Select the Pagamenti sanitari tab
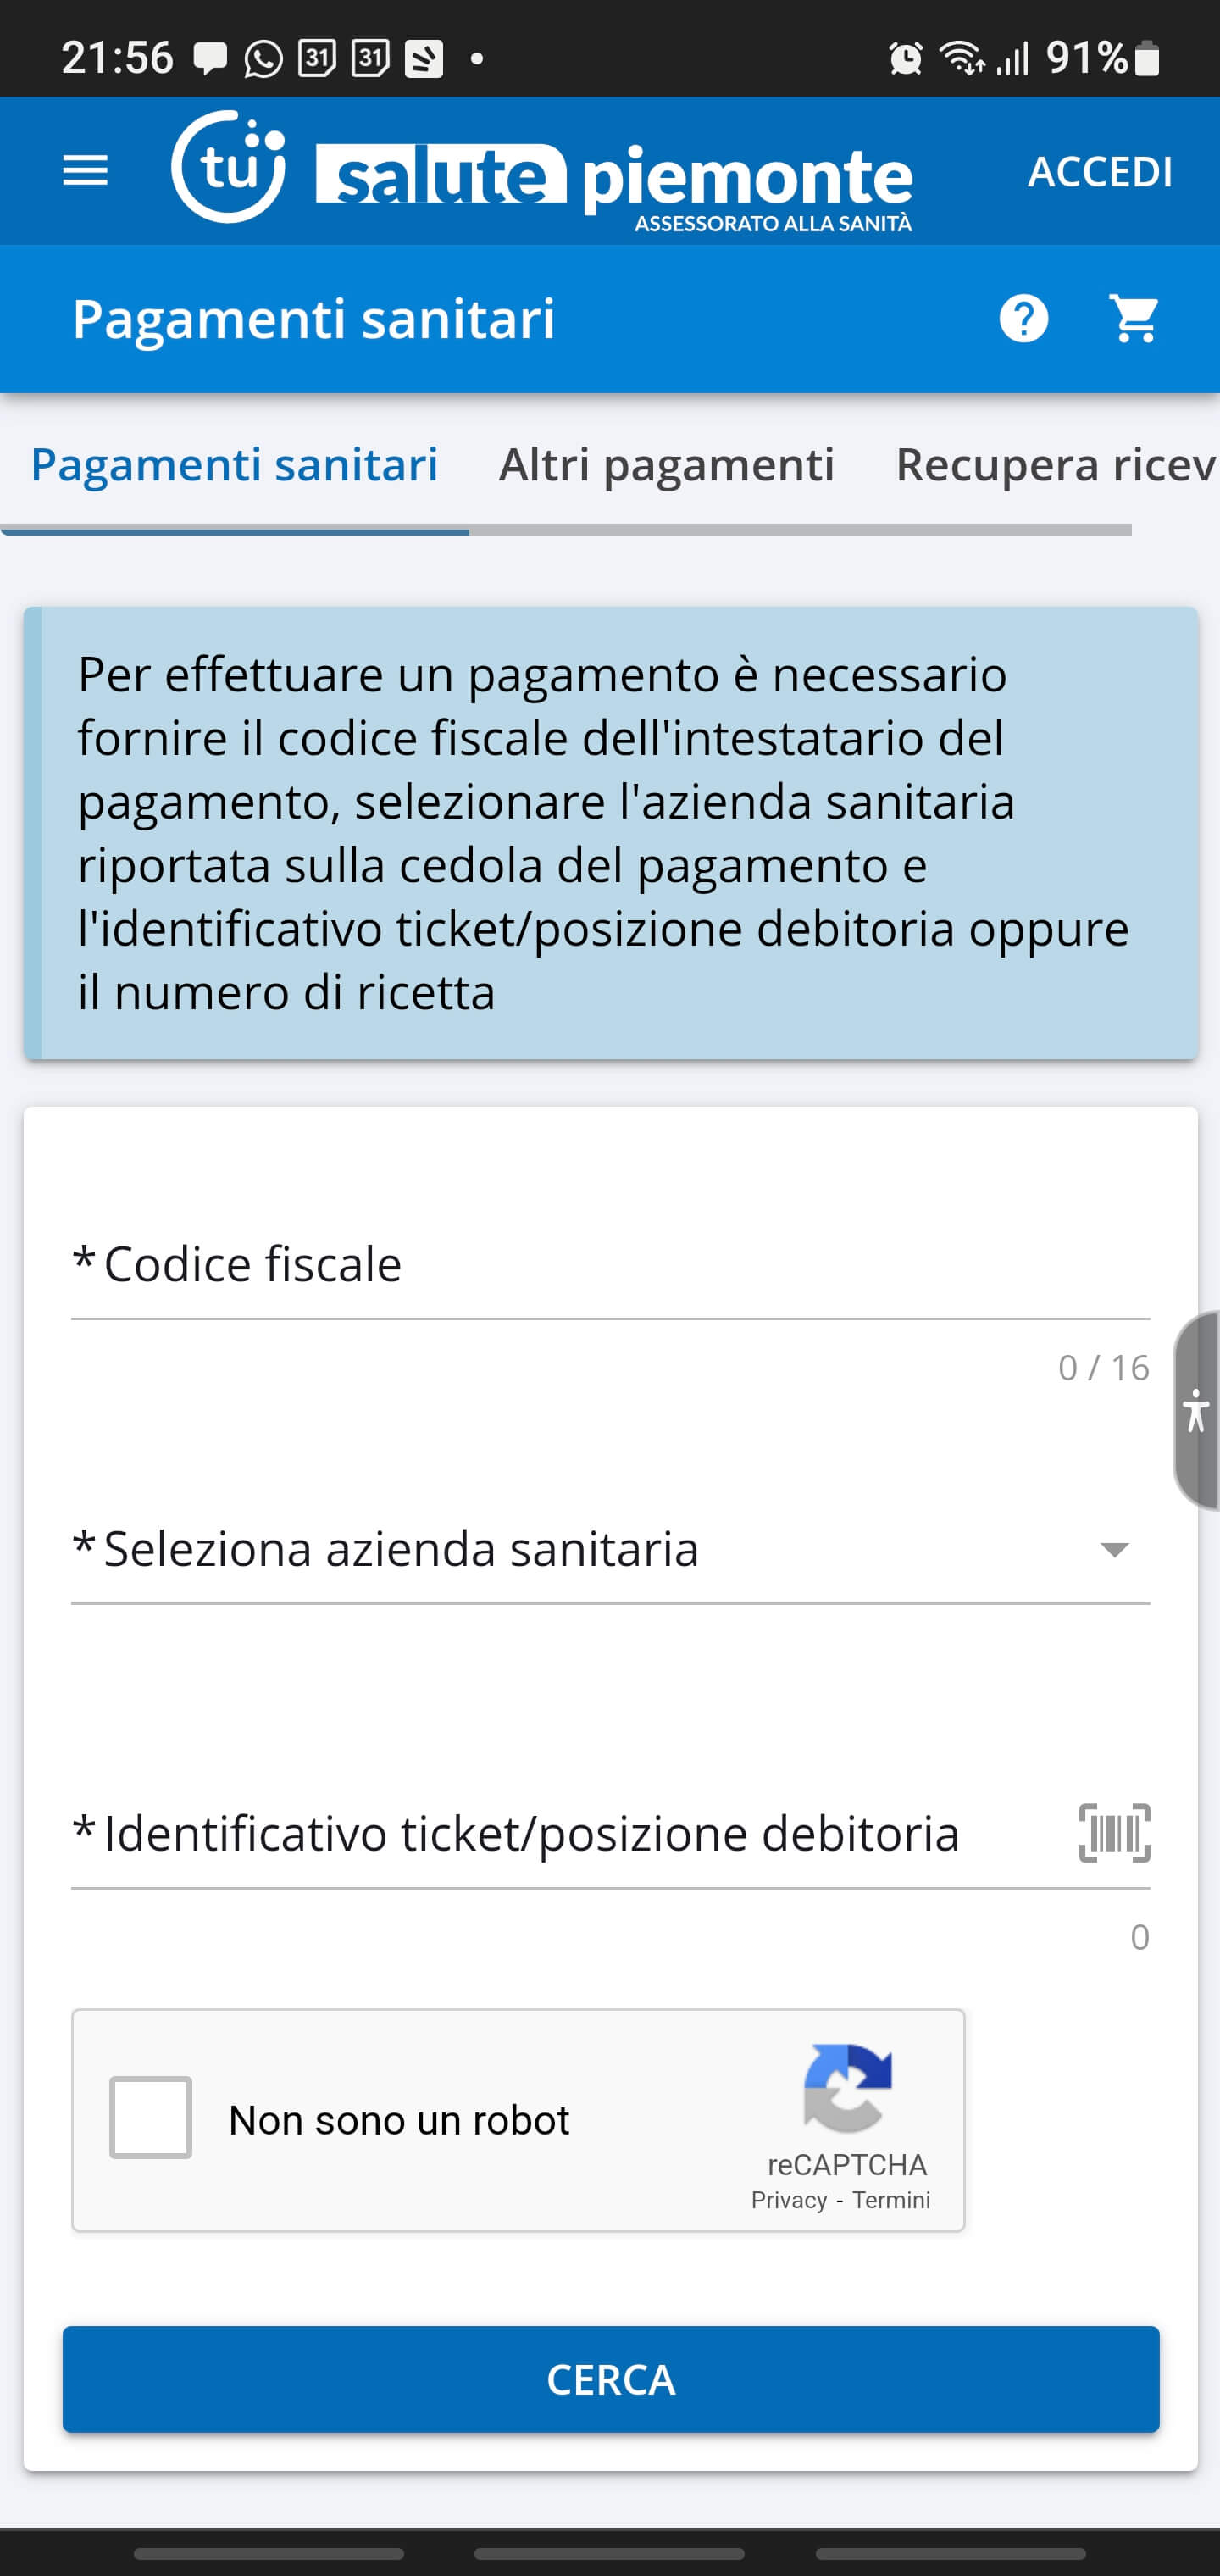The height and width of the screenshot is (2576, 1220). pos(234,465)
